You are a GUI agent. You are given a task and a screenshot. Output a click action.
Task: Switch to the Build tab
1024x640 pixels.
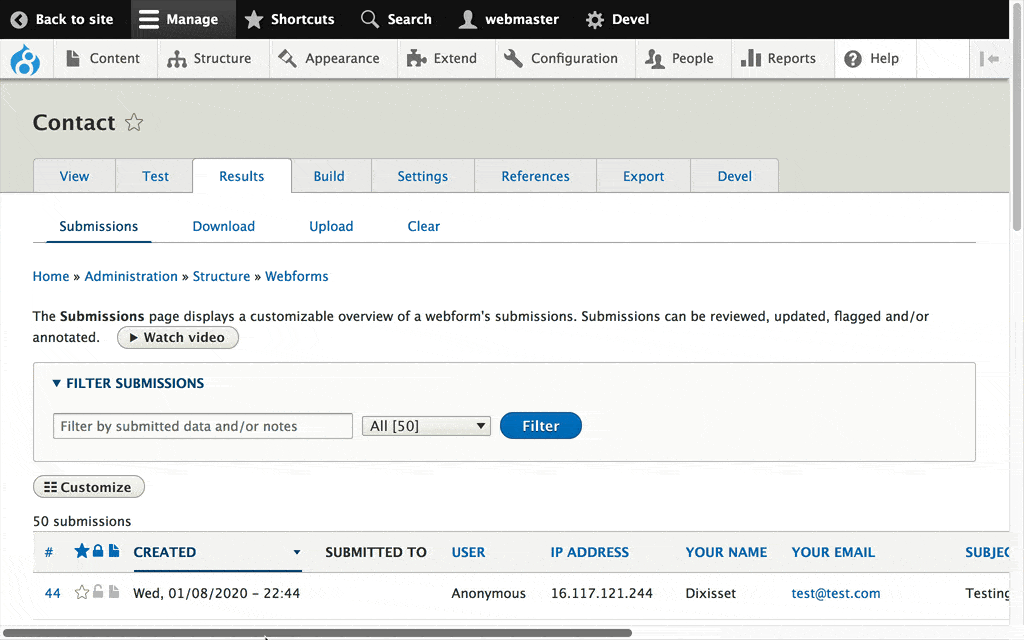pyautogui.click(x=329, y=176)
